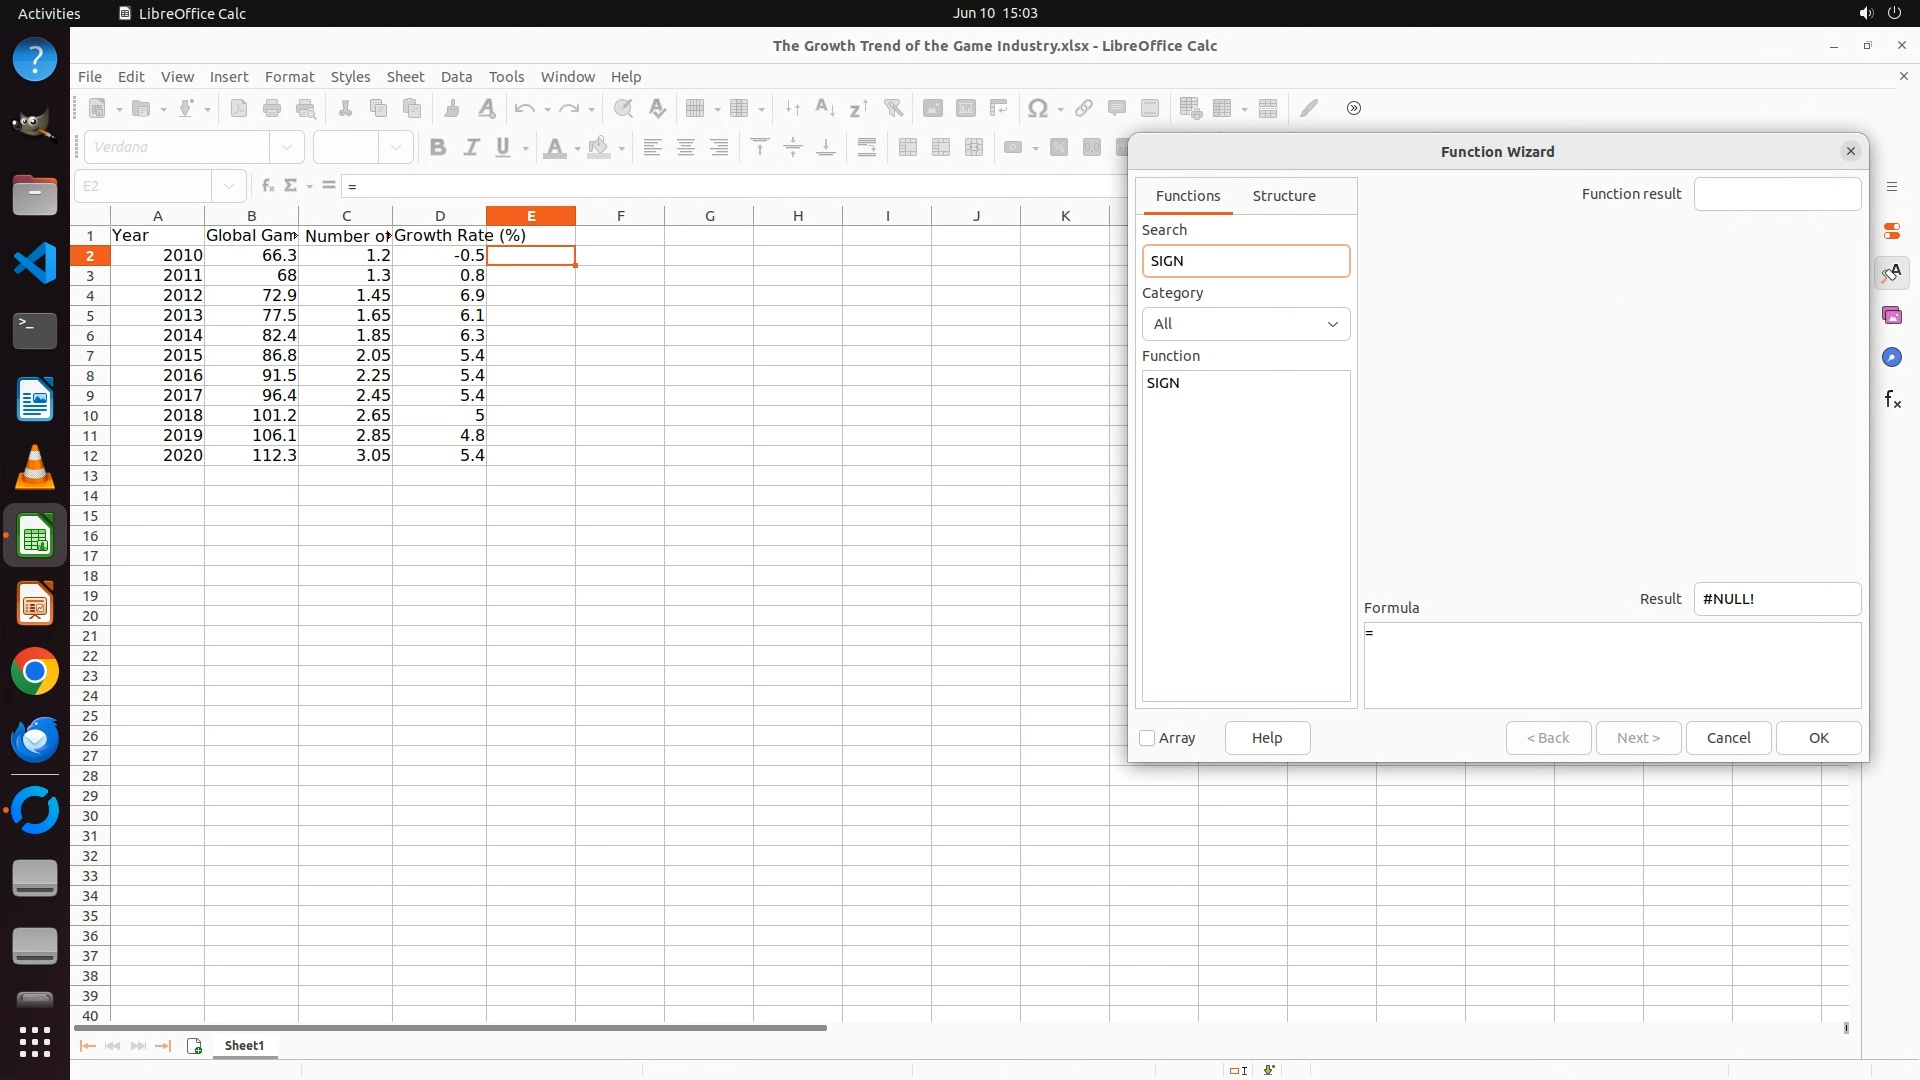This screenshot has width=1920, height=1080.
Task: Toggle Italic formatting in the toolbar
Action: coord(470,147)
